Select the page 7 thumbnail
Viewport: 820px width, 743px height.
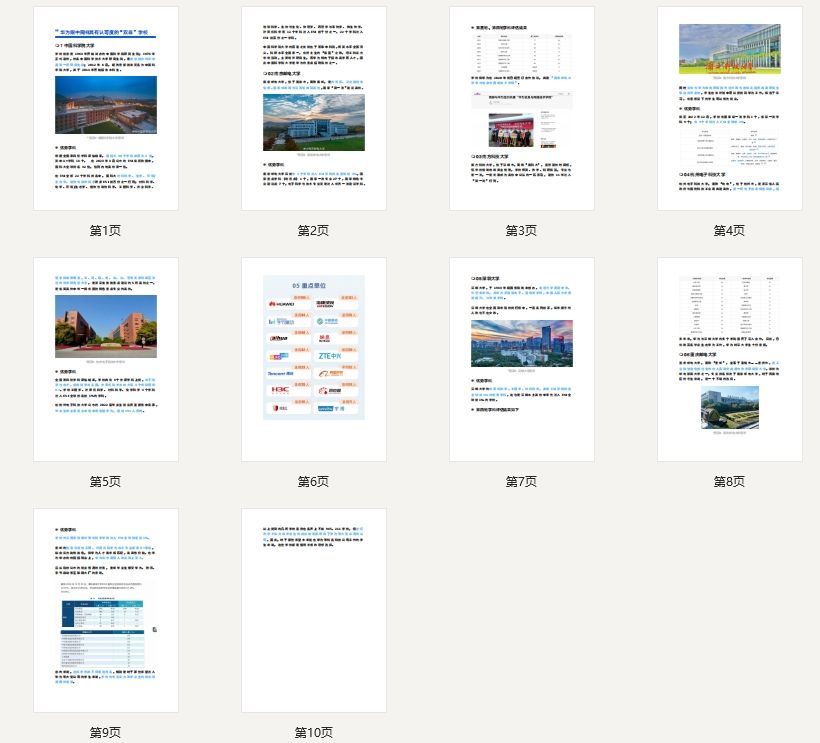coord(521,360)
